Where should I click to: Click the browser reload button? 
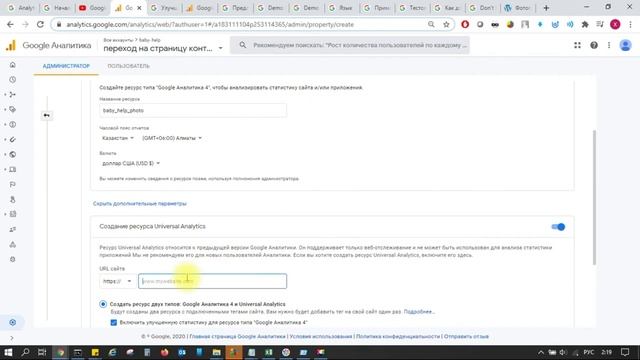pos(40,24)
